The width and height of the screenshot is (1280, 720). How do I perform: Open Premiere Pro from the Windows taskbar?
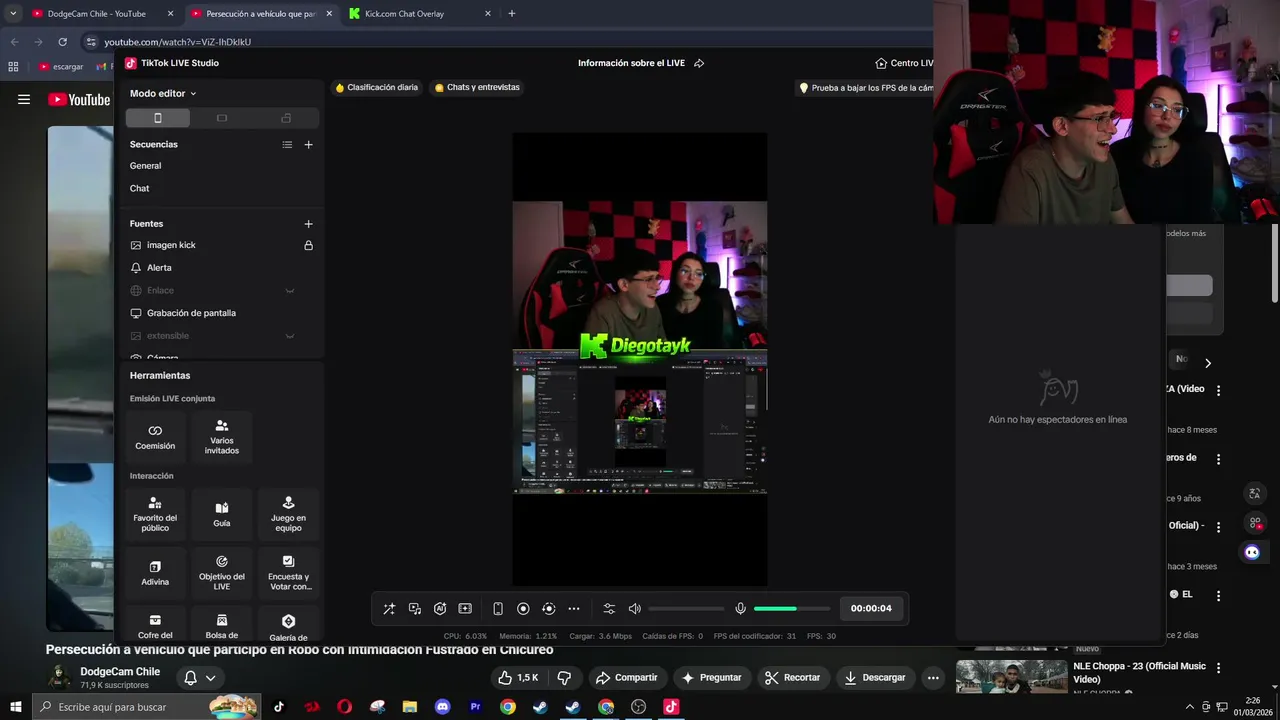475,706
